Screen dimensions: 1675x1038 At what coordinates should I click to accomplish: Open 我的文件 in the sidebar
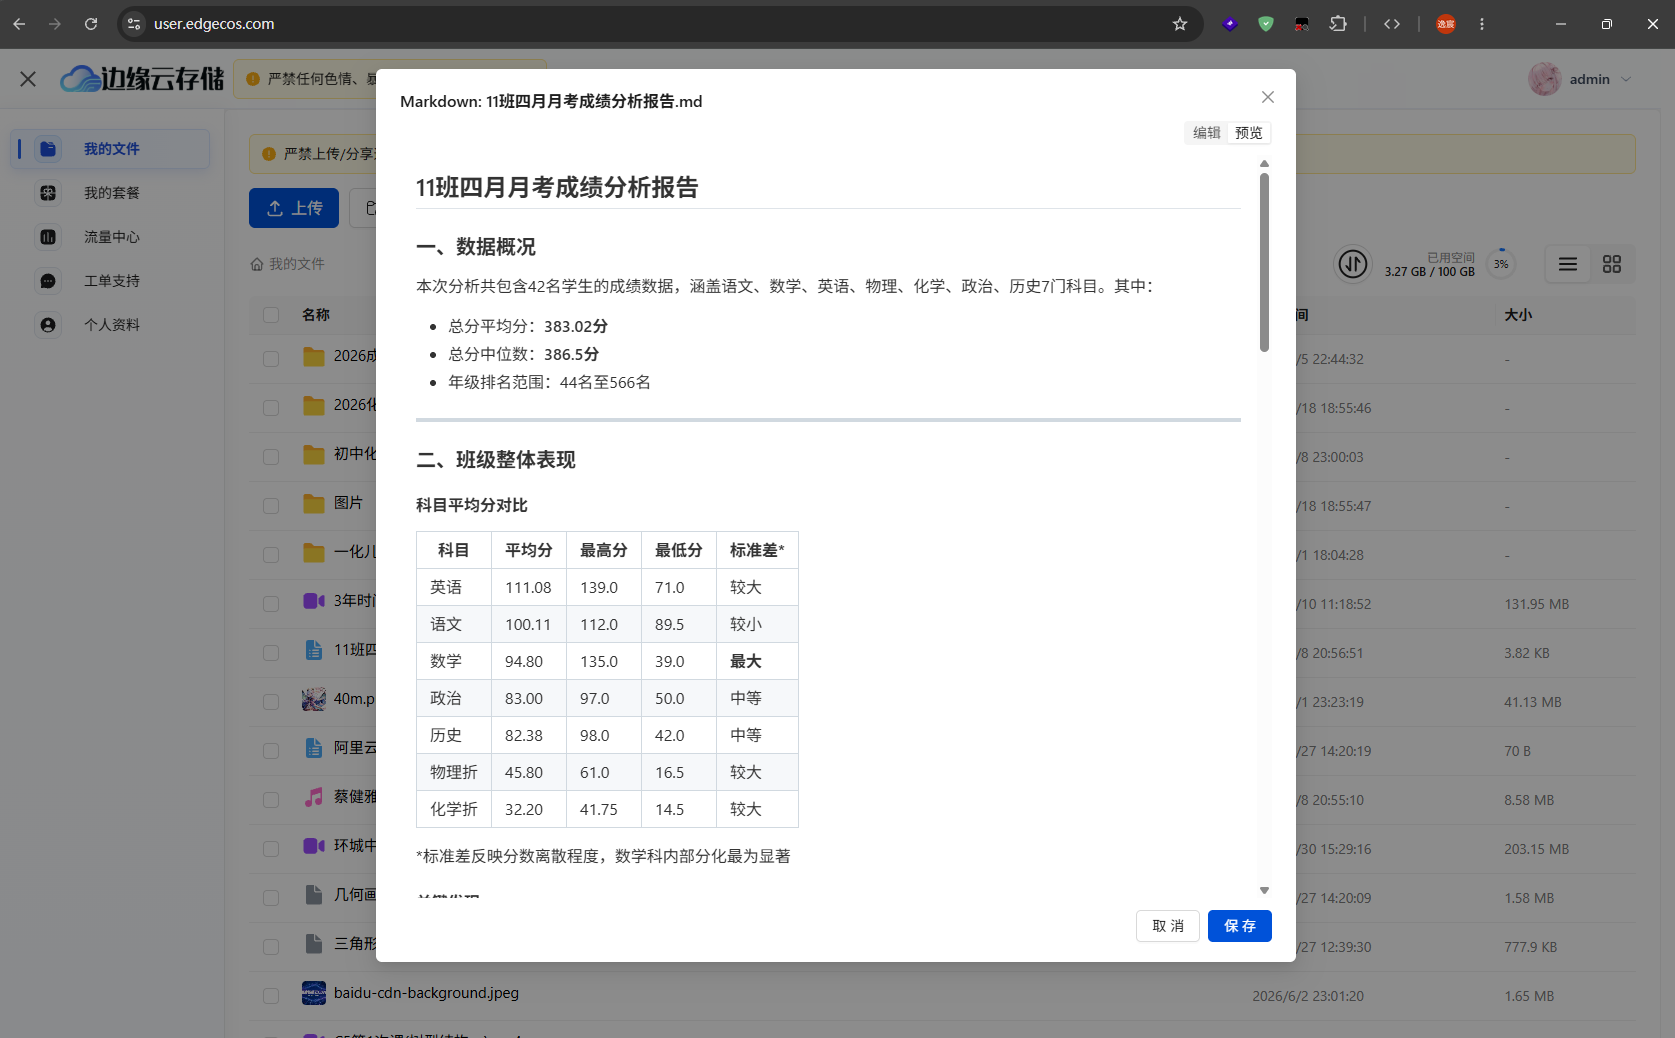[x=112, y=149]
